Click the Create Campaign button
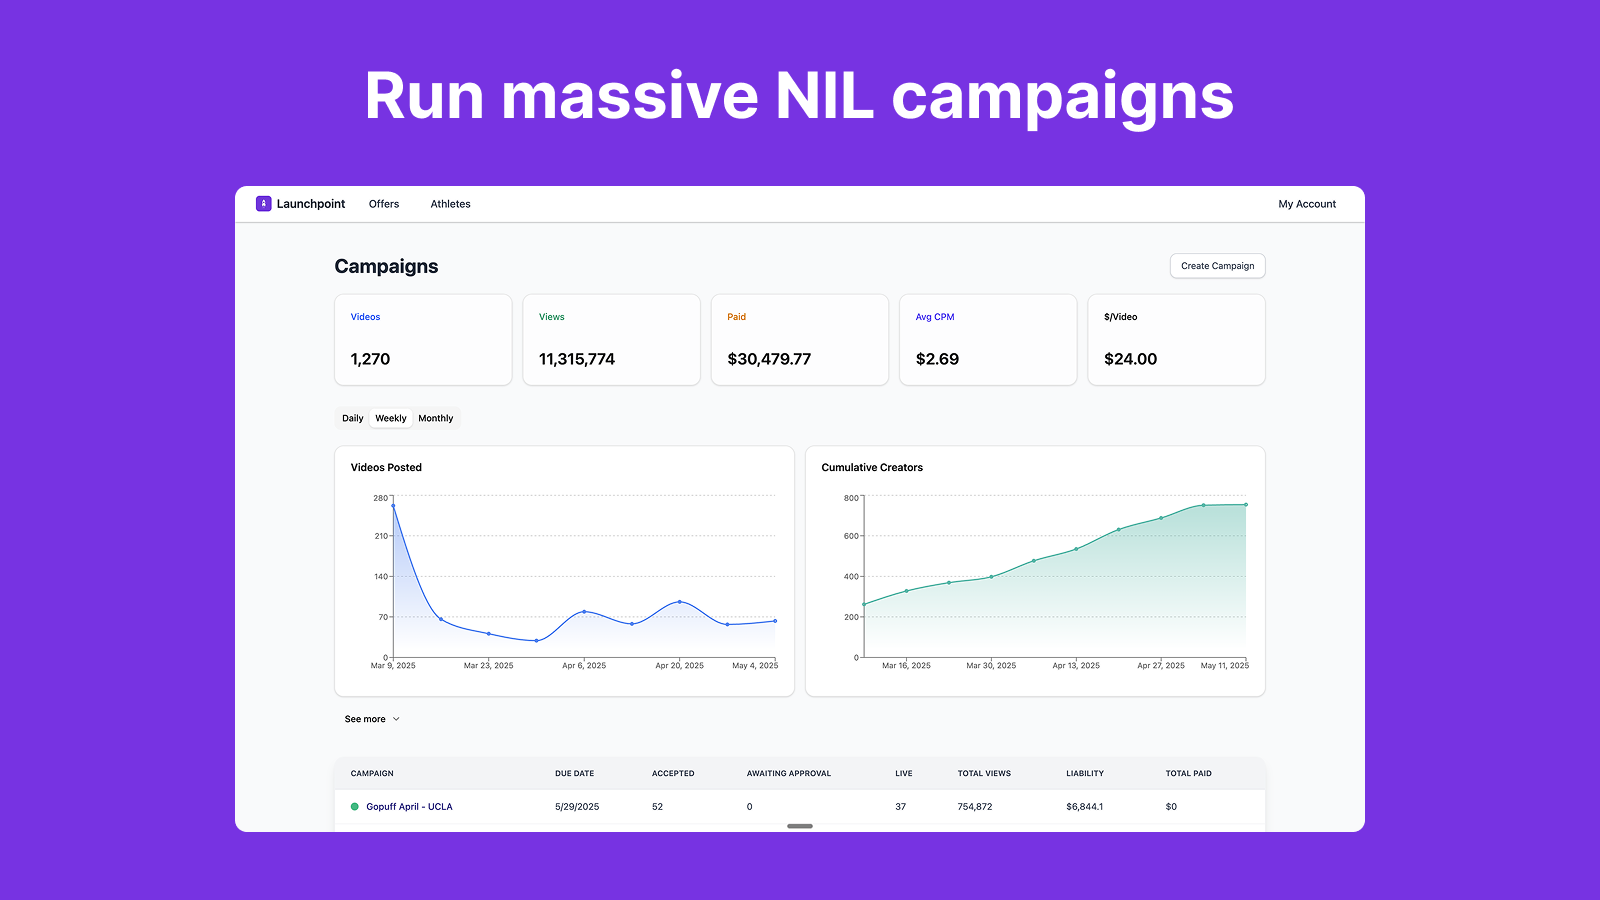This screenshot has width=1600, height=900. (1217, 265)
